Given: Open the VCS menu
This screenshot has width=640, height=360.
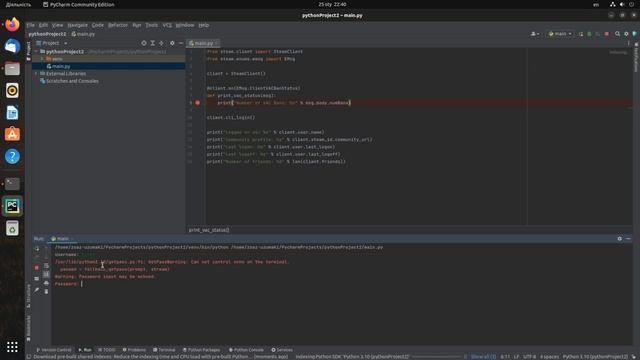Looking at the screenshot, I should click(167, 25).
